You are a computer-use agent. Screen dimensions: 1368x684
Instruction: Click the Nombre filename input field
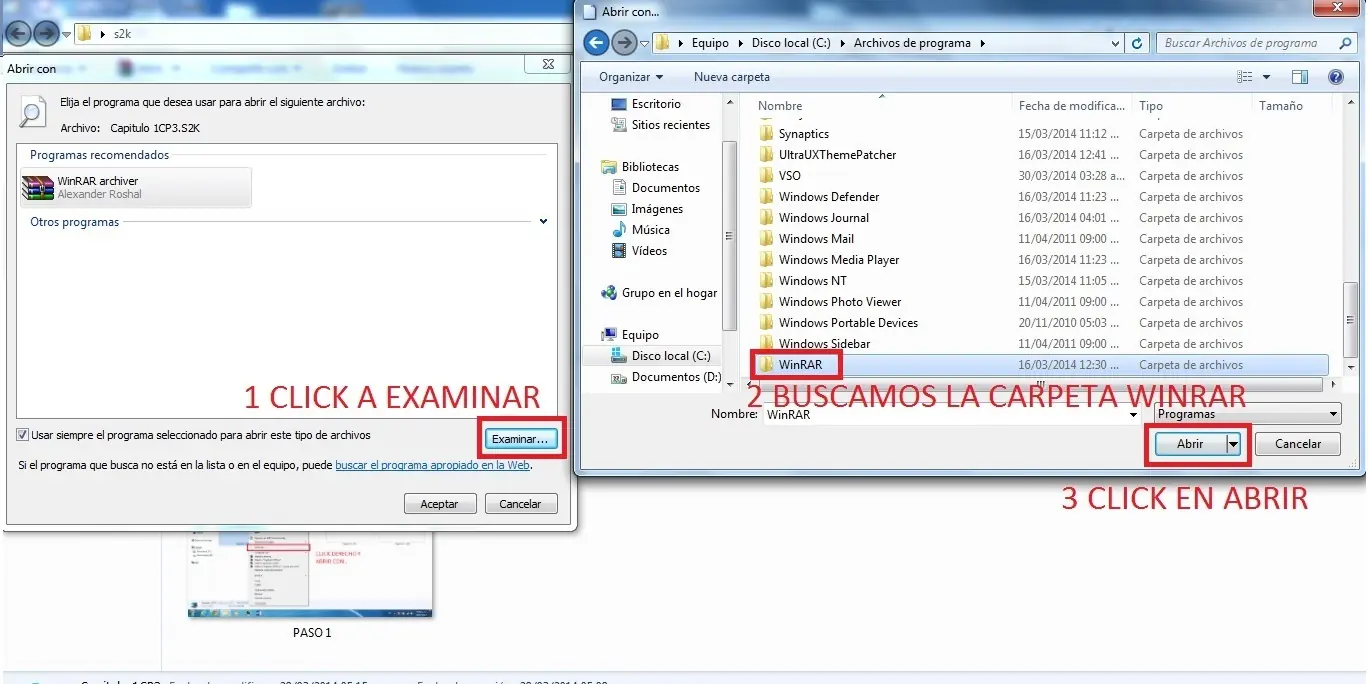click(945, 414)
